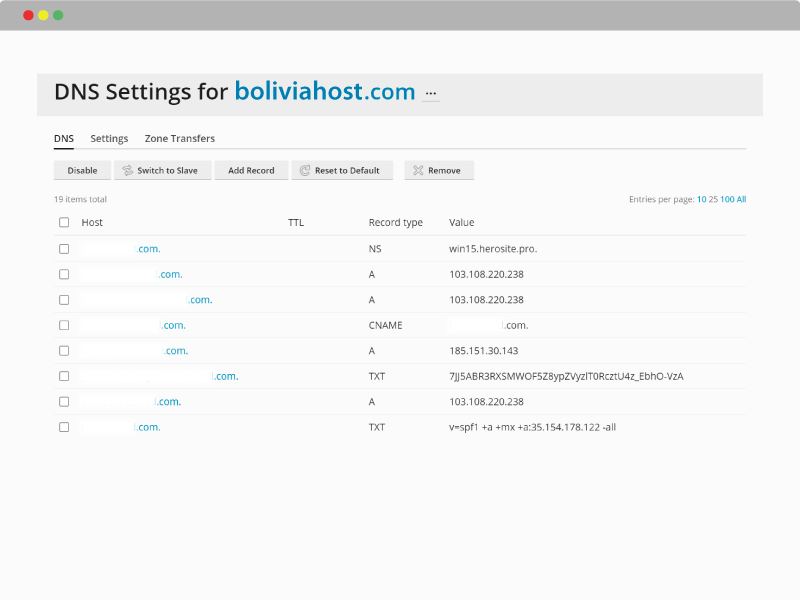Click the value 185.151.30.143
Viewport: 800px width, 600px height.
(484, 351)
